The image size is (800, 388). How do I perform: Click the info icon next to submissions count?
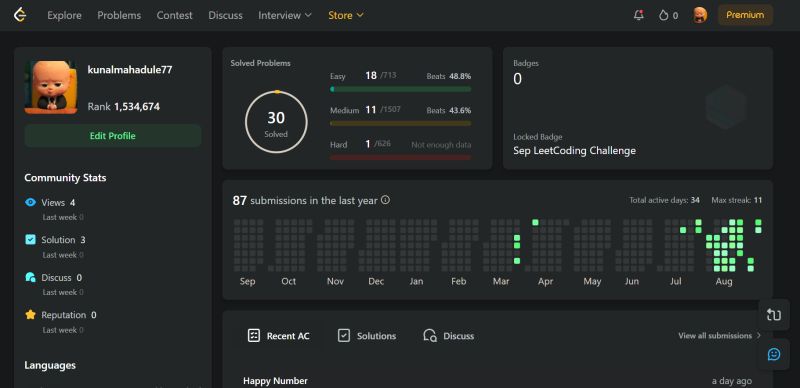(x=385, y=200)
